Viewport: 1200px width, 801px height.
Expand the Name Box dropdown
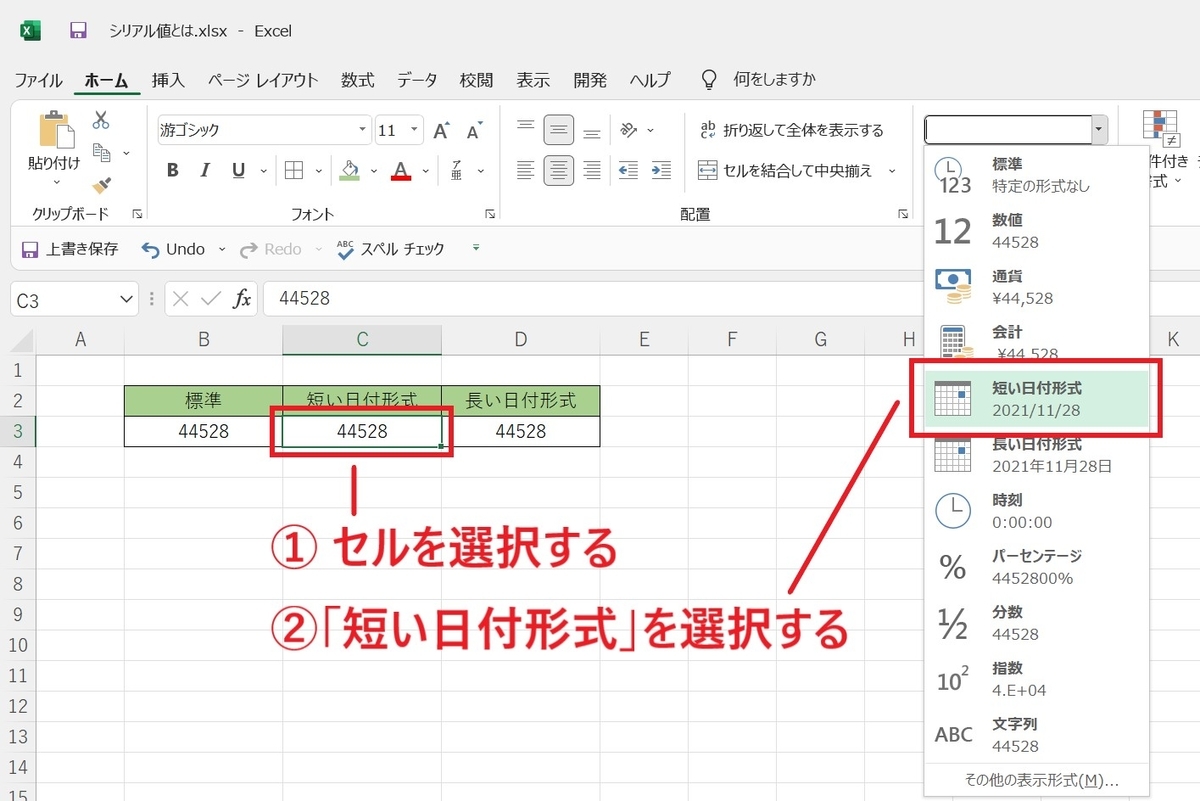pyautogui.click(x=126, y=299)
